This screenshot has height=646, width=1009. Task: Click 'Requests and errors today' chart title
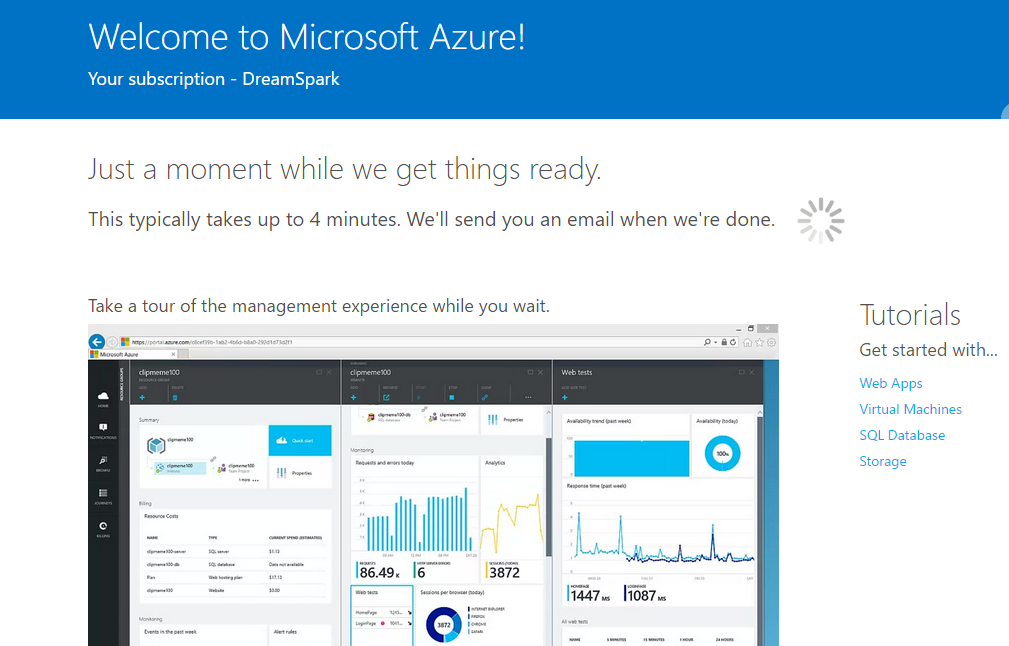385,463
